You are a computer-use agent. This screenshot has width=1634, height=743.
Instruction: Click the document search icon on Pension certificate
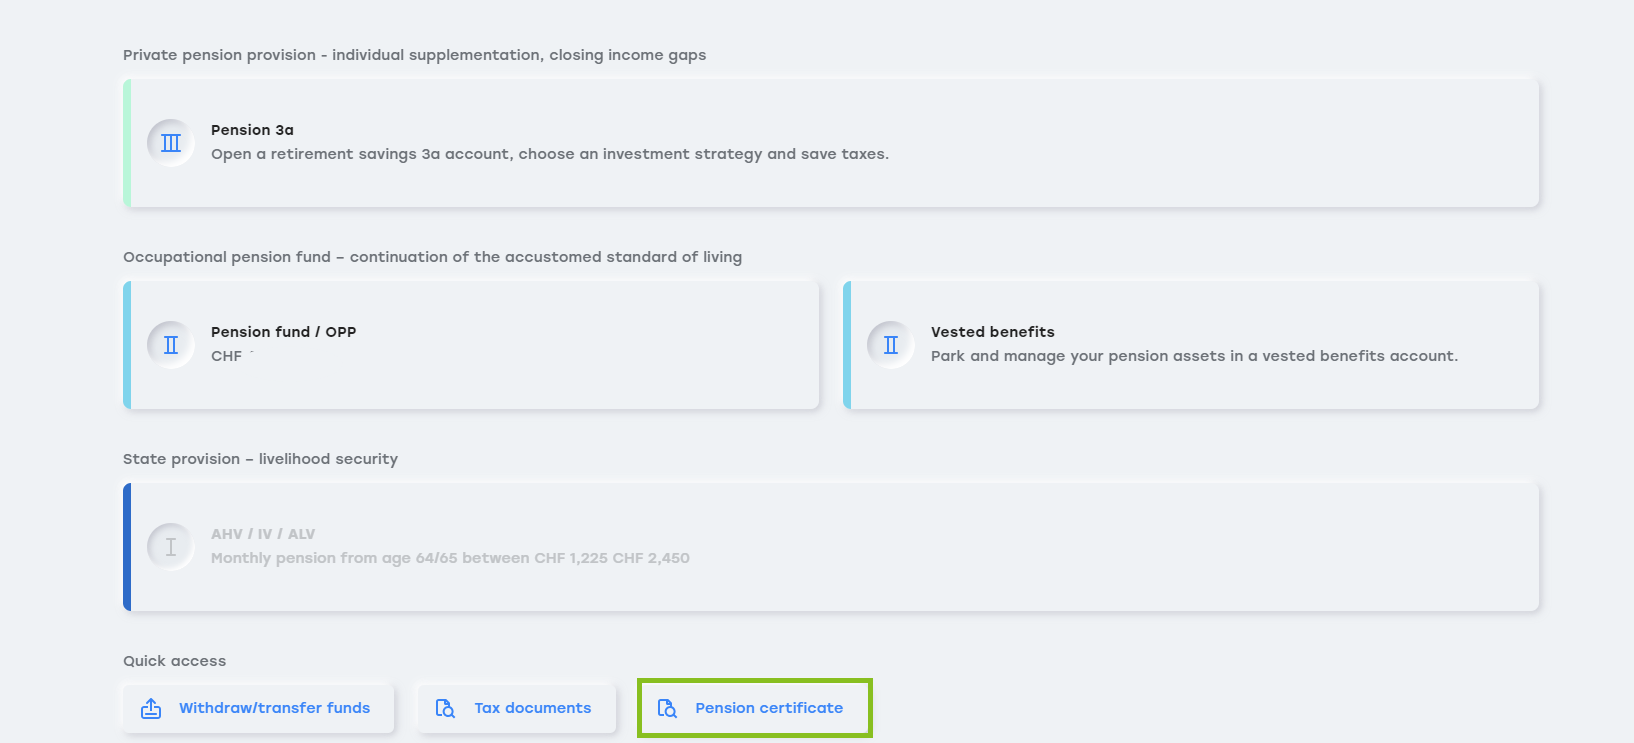click(x=667, y=708)
